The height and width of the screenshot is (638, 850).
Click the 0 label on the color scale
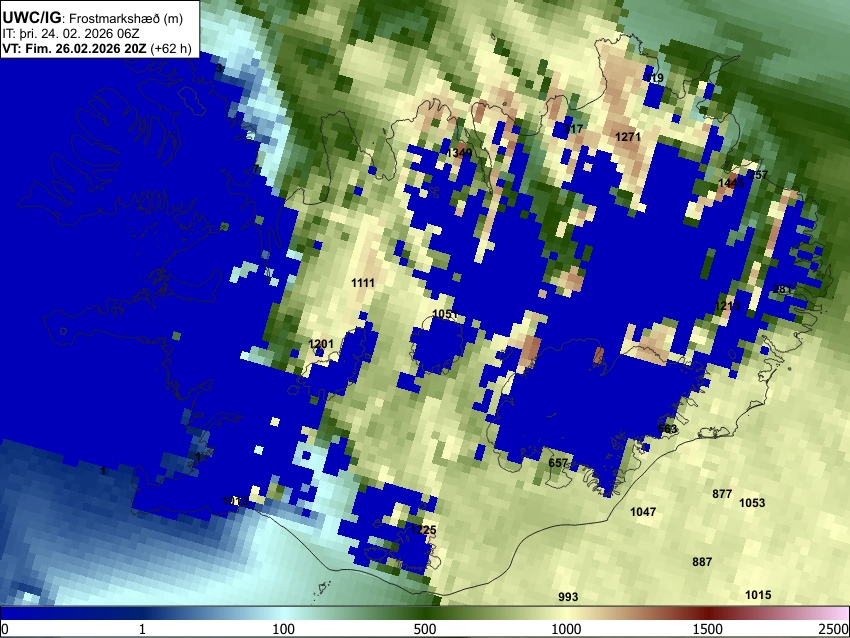pyautogui.click(x=5, y=629)
